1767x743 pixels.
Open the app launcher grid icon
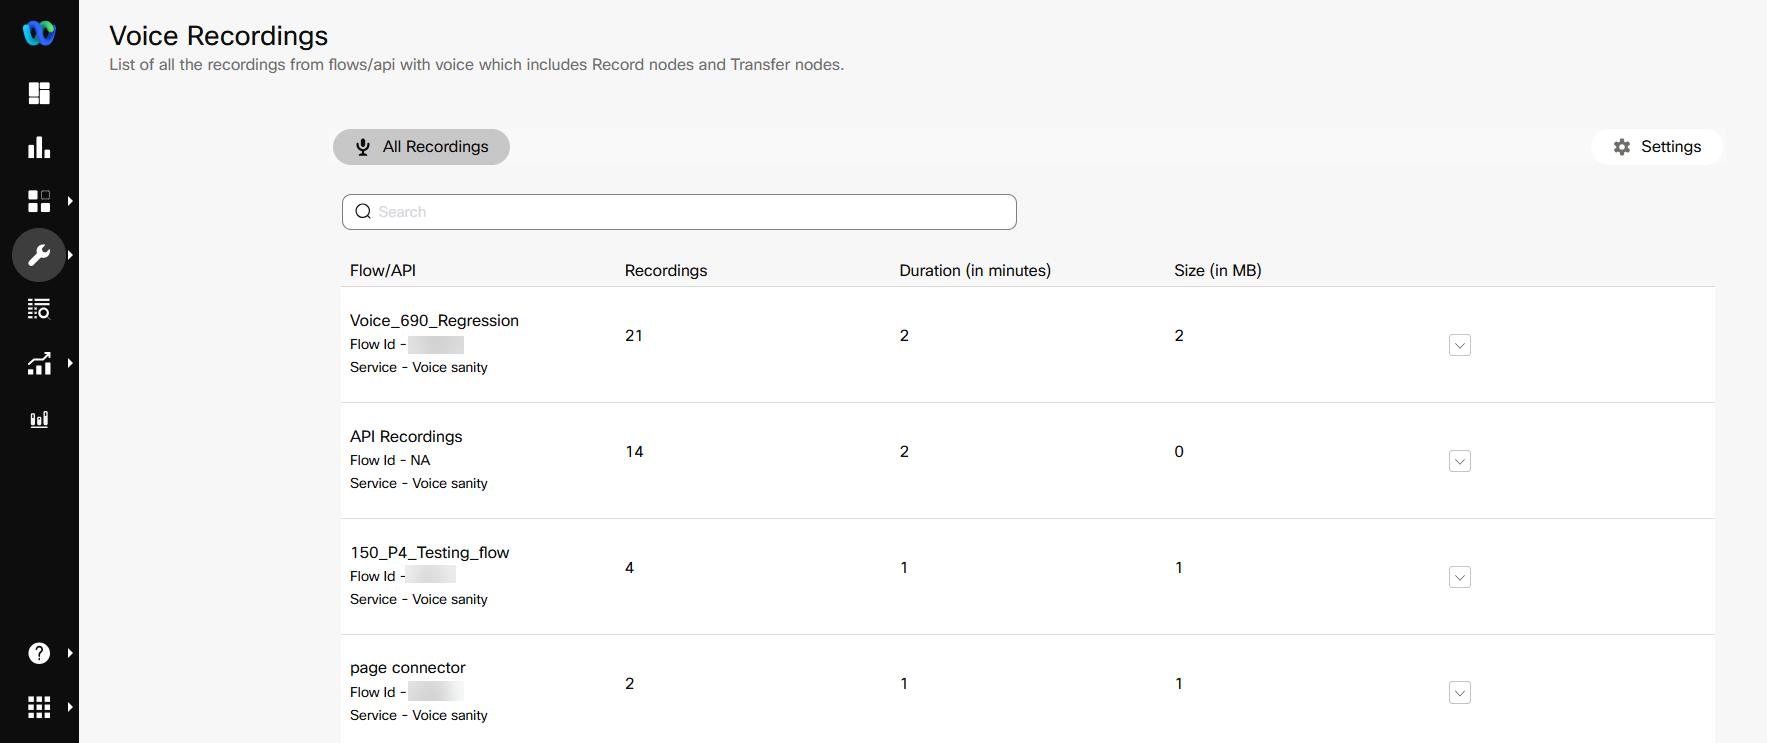tap(39, 707)
